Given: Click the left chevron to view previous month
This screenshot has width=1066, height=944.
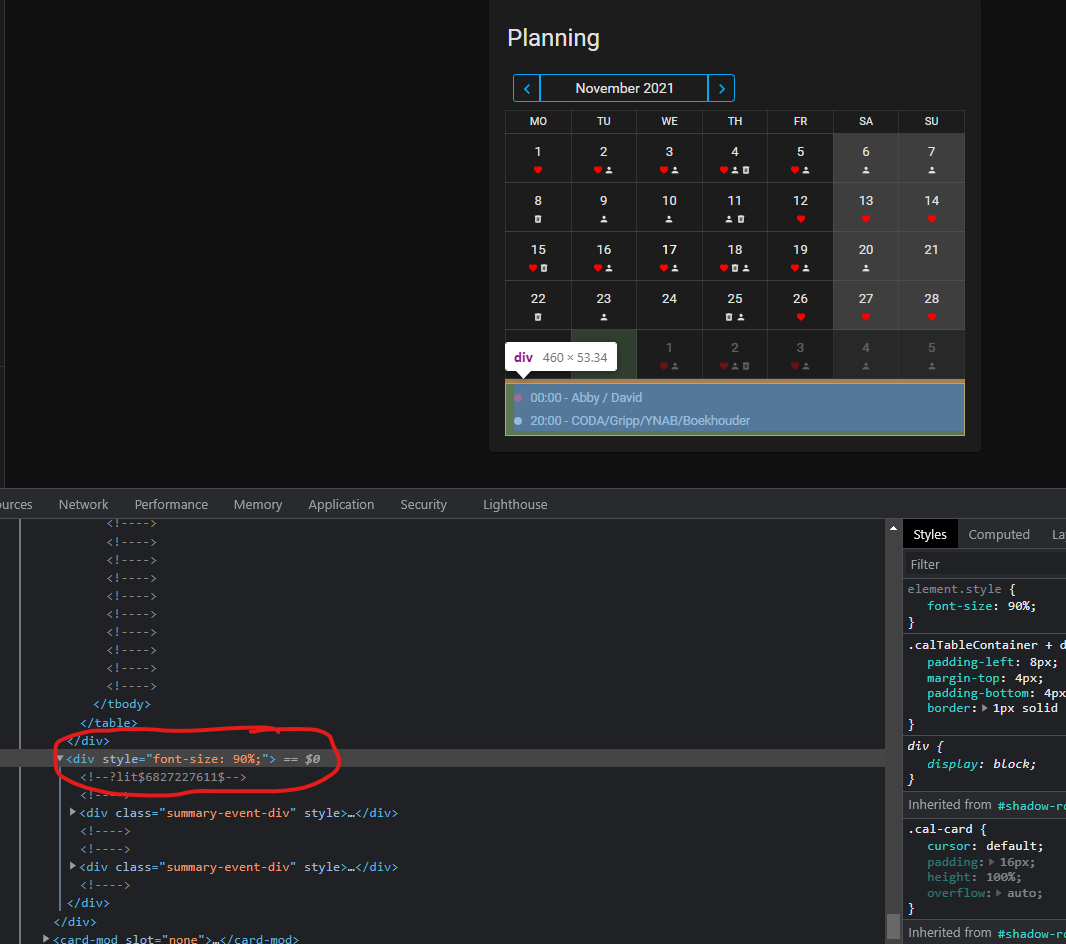Looking at the screenshot, I should coord(526,88).
